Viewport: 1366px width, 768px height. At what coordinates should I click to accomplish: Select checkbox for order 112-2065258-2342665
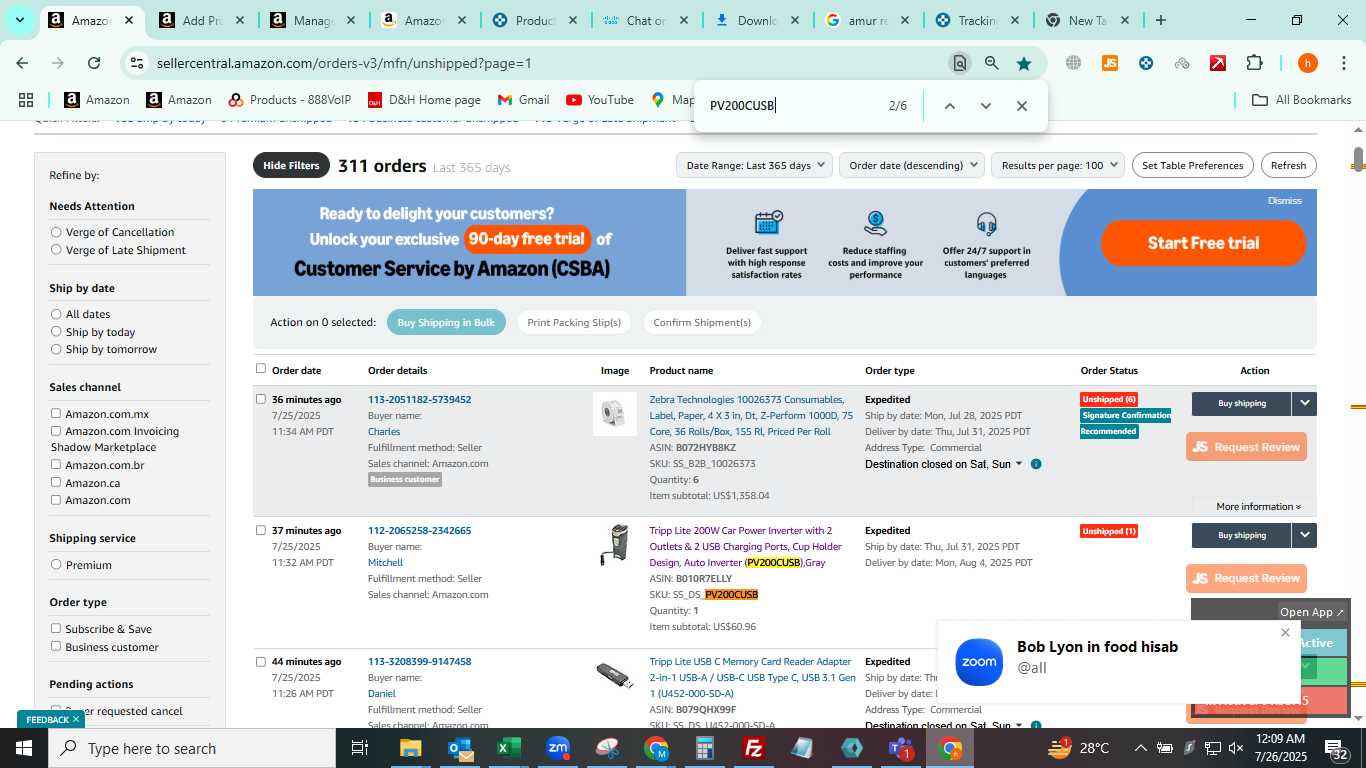(261, 530)
